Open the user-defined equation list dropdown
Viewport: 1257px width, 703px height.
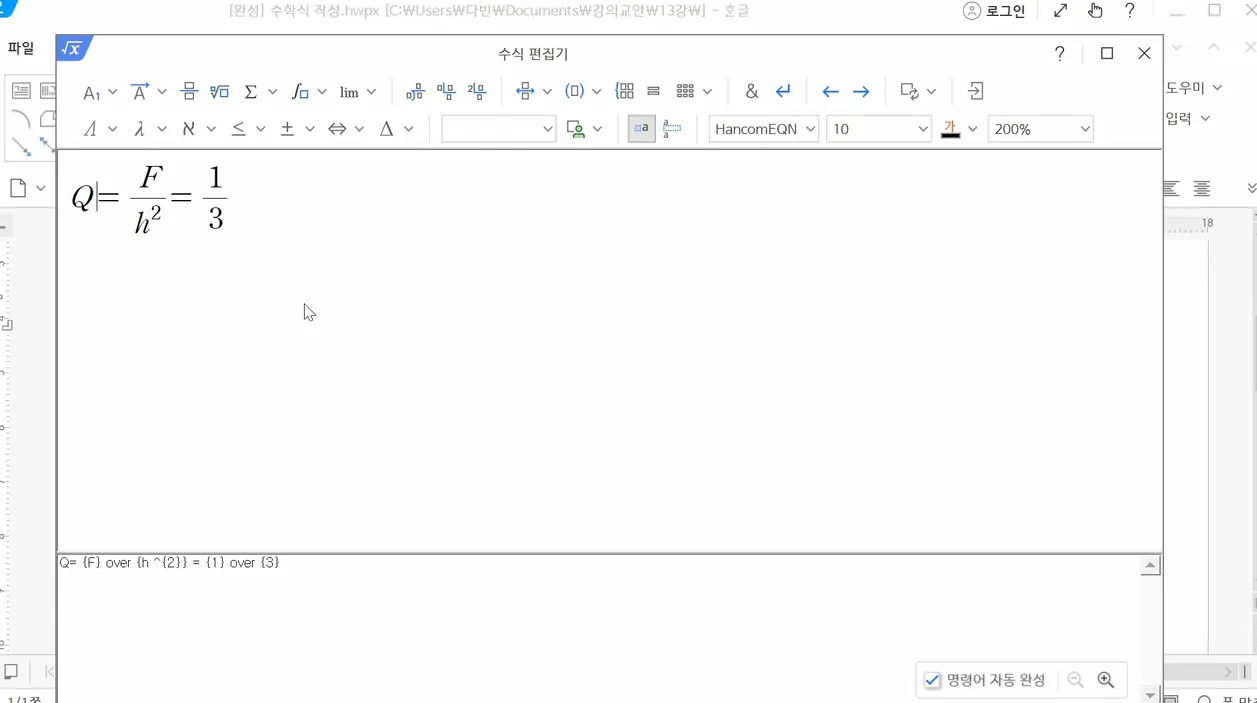pyautogui.click(x=584, y=129)
